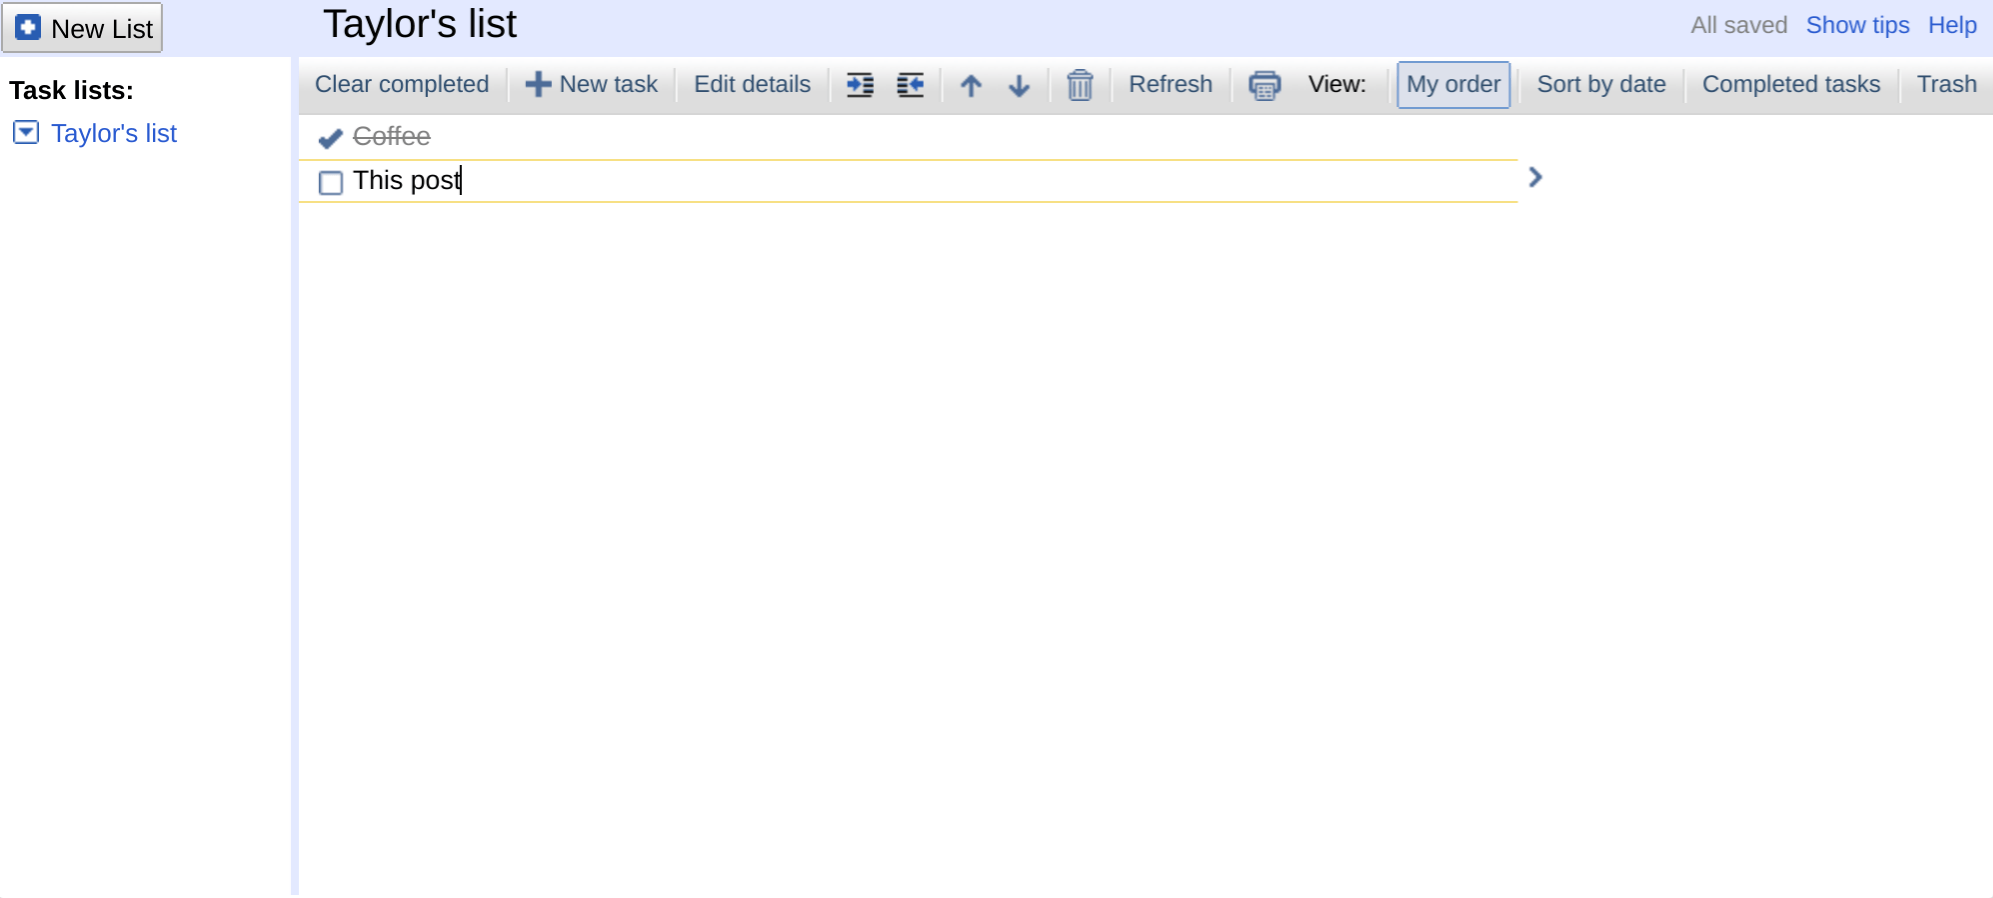Move task down with arrow icon
Screen dimensions: 1993x898
1019,85
